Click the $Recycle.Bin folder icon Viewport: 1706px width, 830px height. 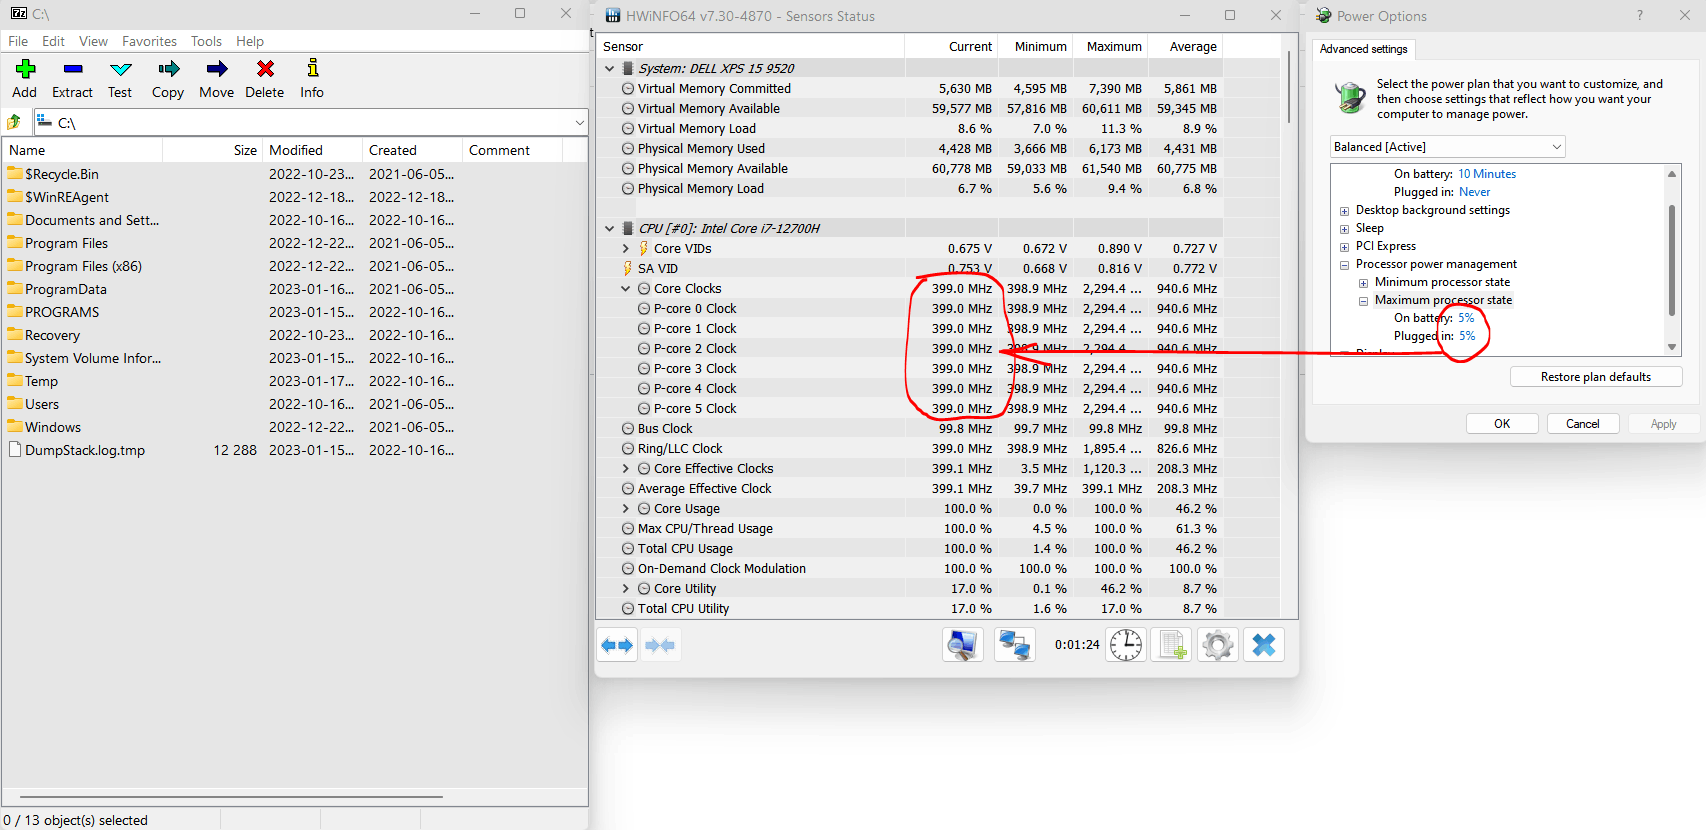pyautogui.click(x=15, y=173)
